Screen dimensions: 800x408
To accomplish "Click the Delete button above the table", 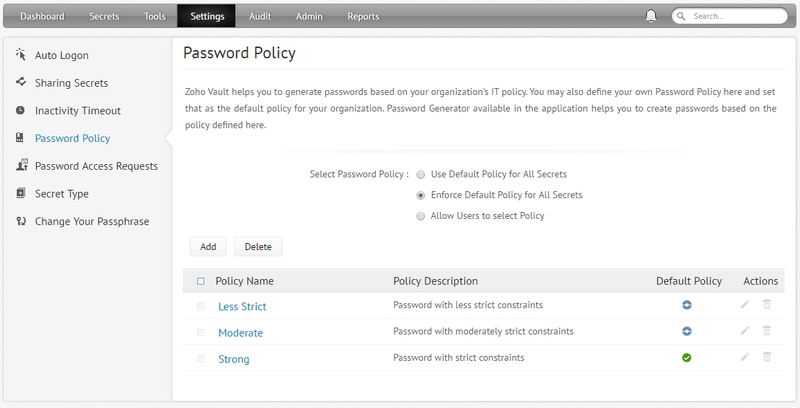I will click(258, 247).
